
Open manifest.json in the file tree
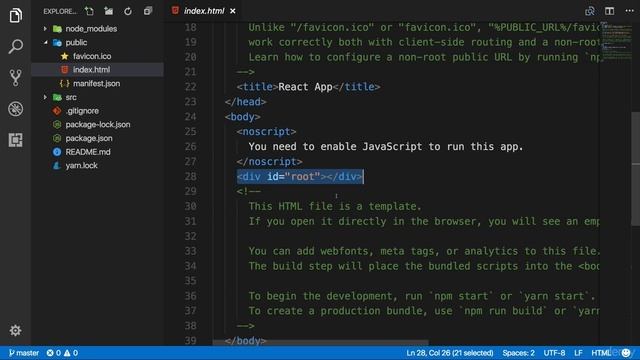96,84
